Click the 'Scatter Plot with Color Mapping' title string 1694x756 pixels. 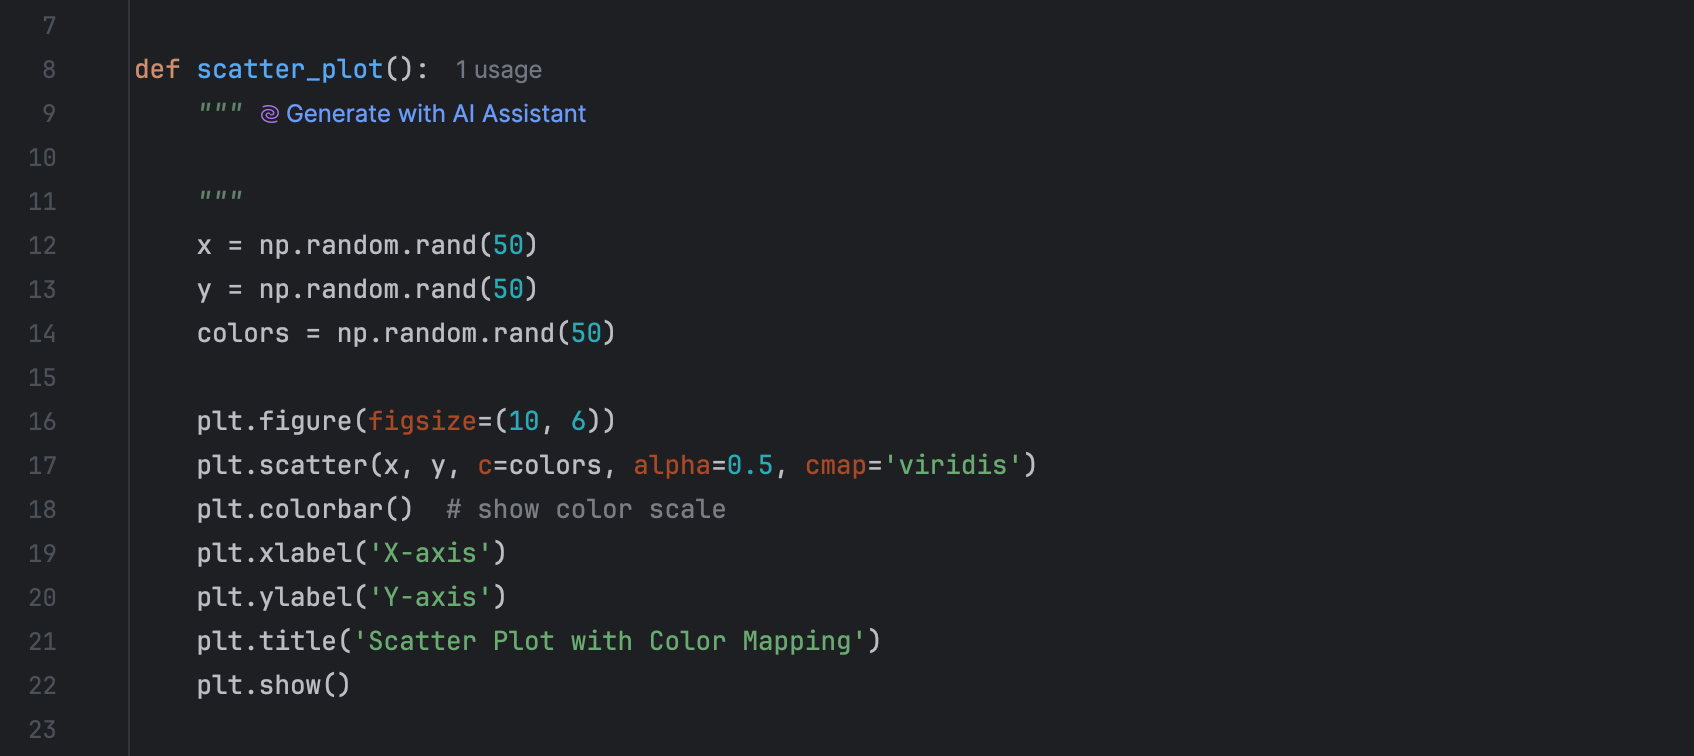609,642
